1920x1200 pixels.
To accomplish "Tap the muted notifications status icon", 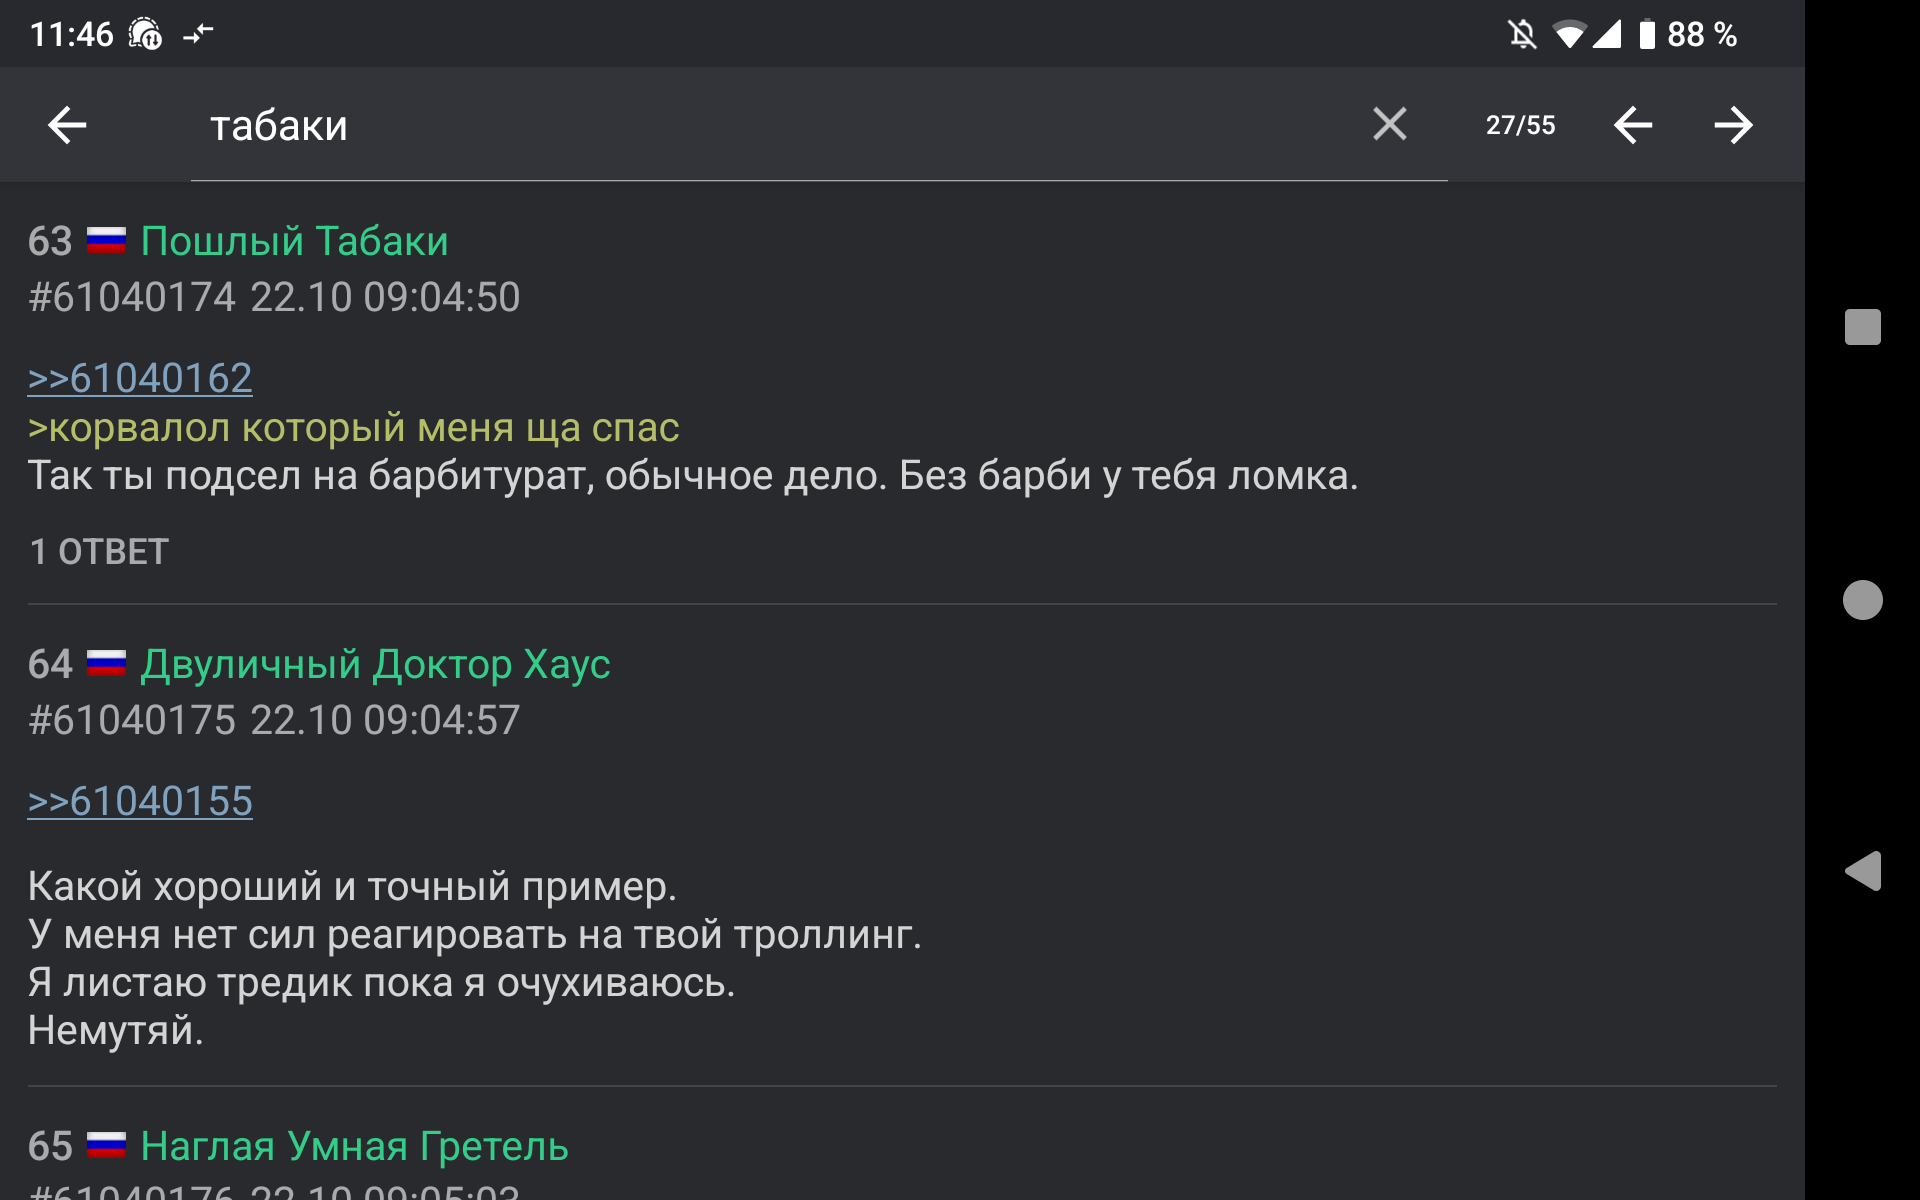I will click(x=1521, y=35).
